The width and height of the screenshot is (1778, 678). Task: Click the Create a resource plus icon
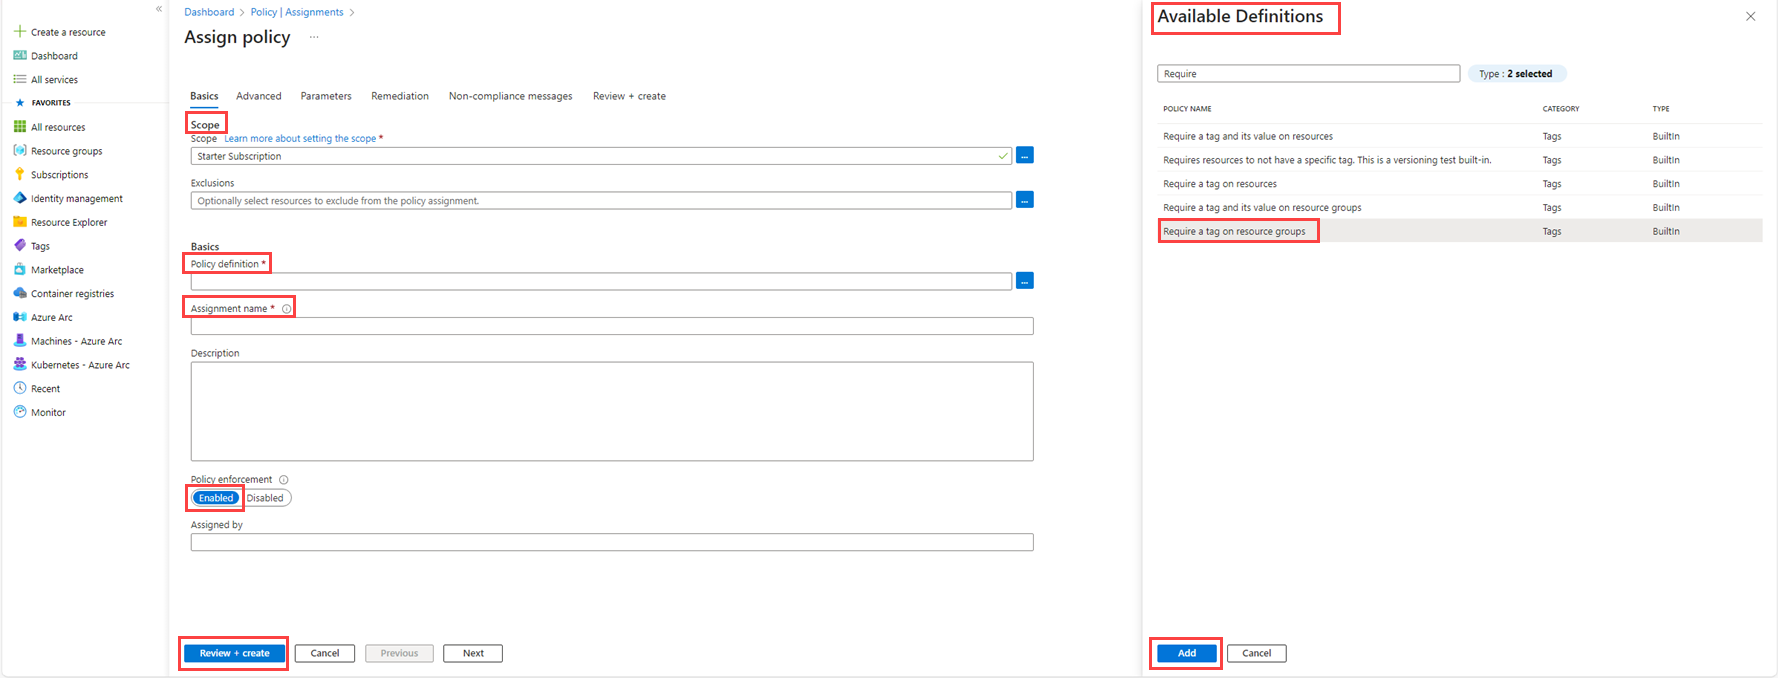pyautogui.click(x=19, y=32)
